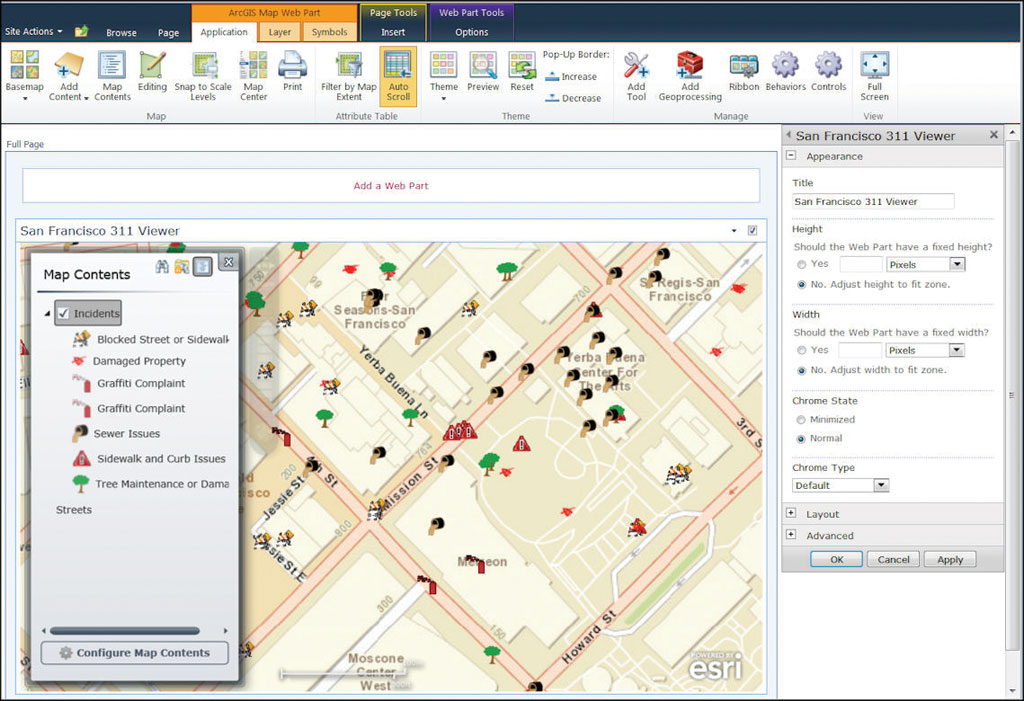The height and width of the screenshot is (701, 1024).
Task: Open the Basemap gallery icon
Action: [x=24, y=74]
